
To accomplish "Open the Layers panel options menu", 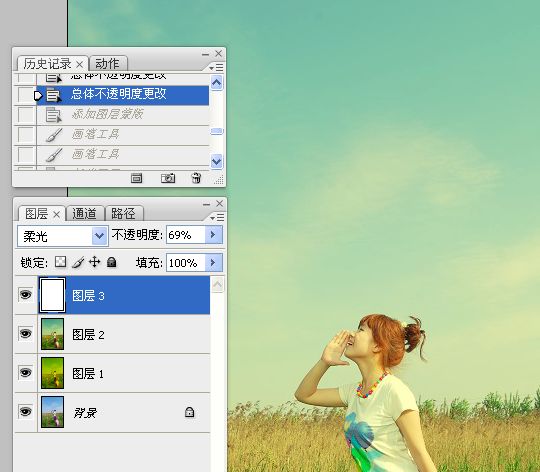I will [x=217, y=218].
